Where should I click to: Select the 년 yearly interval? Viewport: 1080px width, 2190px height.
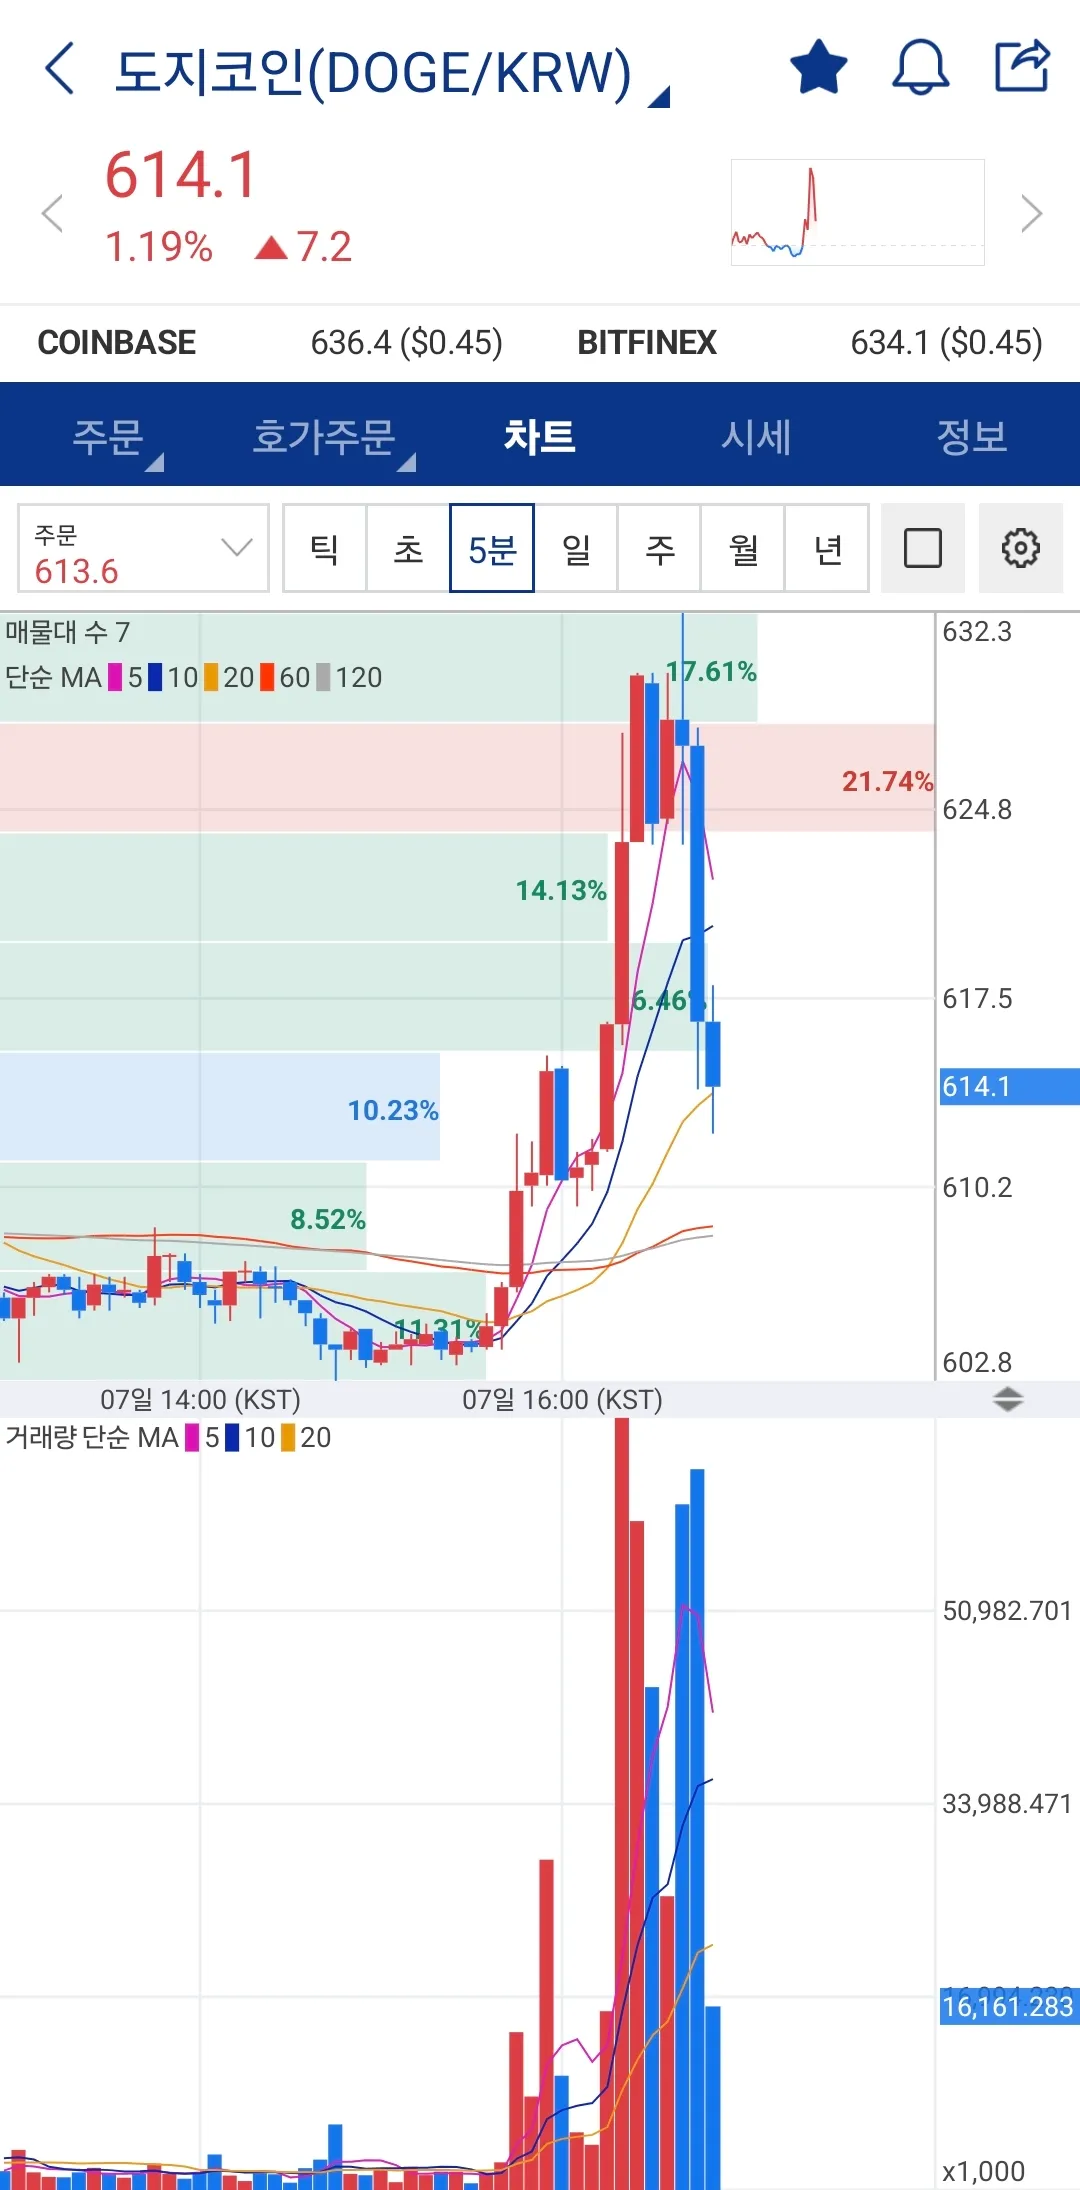click(827, 548)
